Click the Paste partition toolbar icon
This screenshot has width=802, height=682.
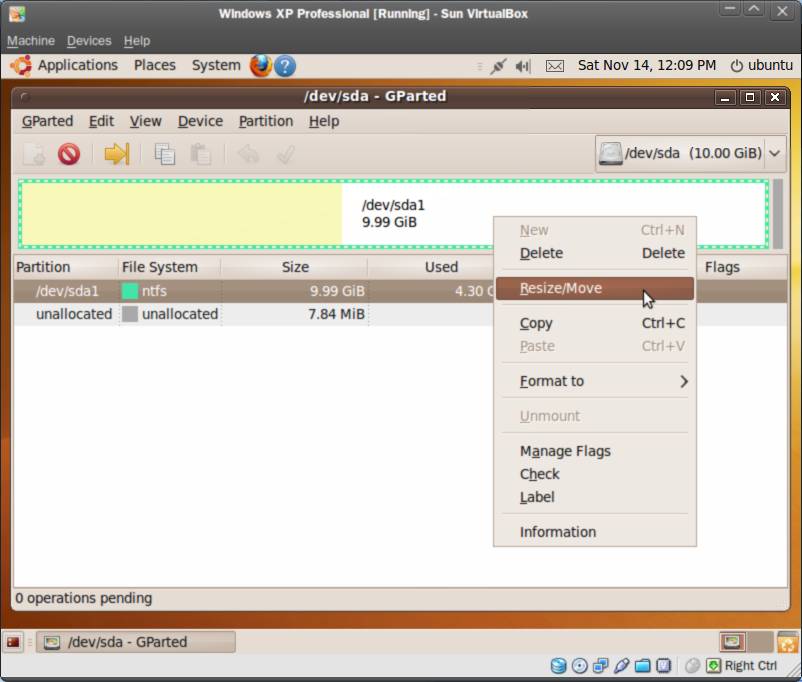[200, 153]
